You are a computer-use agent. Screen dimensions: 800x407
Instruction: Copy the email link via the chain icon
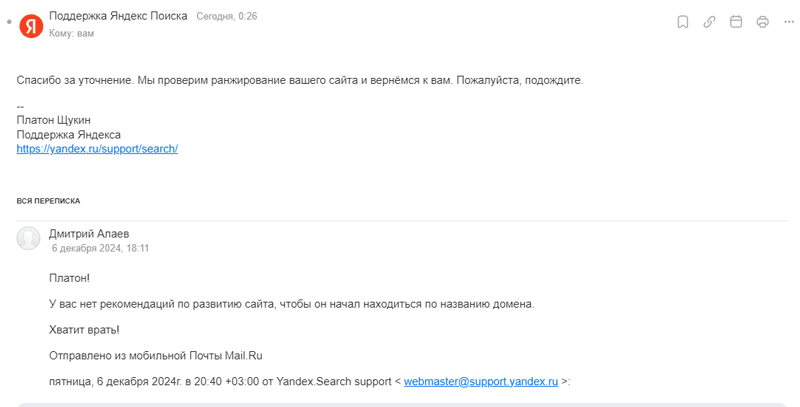click(x=709, y=22)
